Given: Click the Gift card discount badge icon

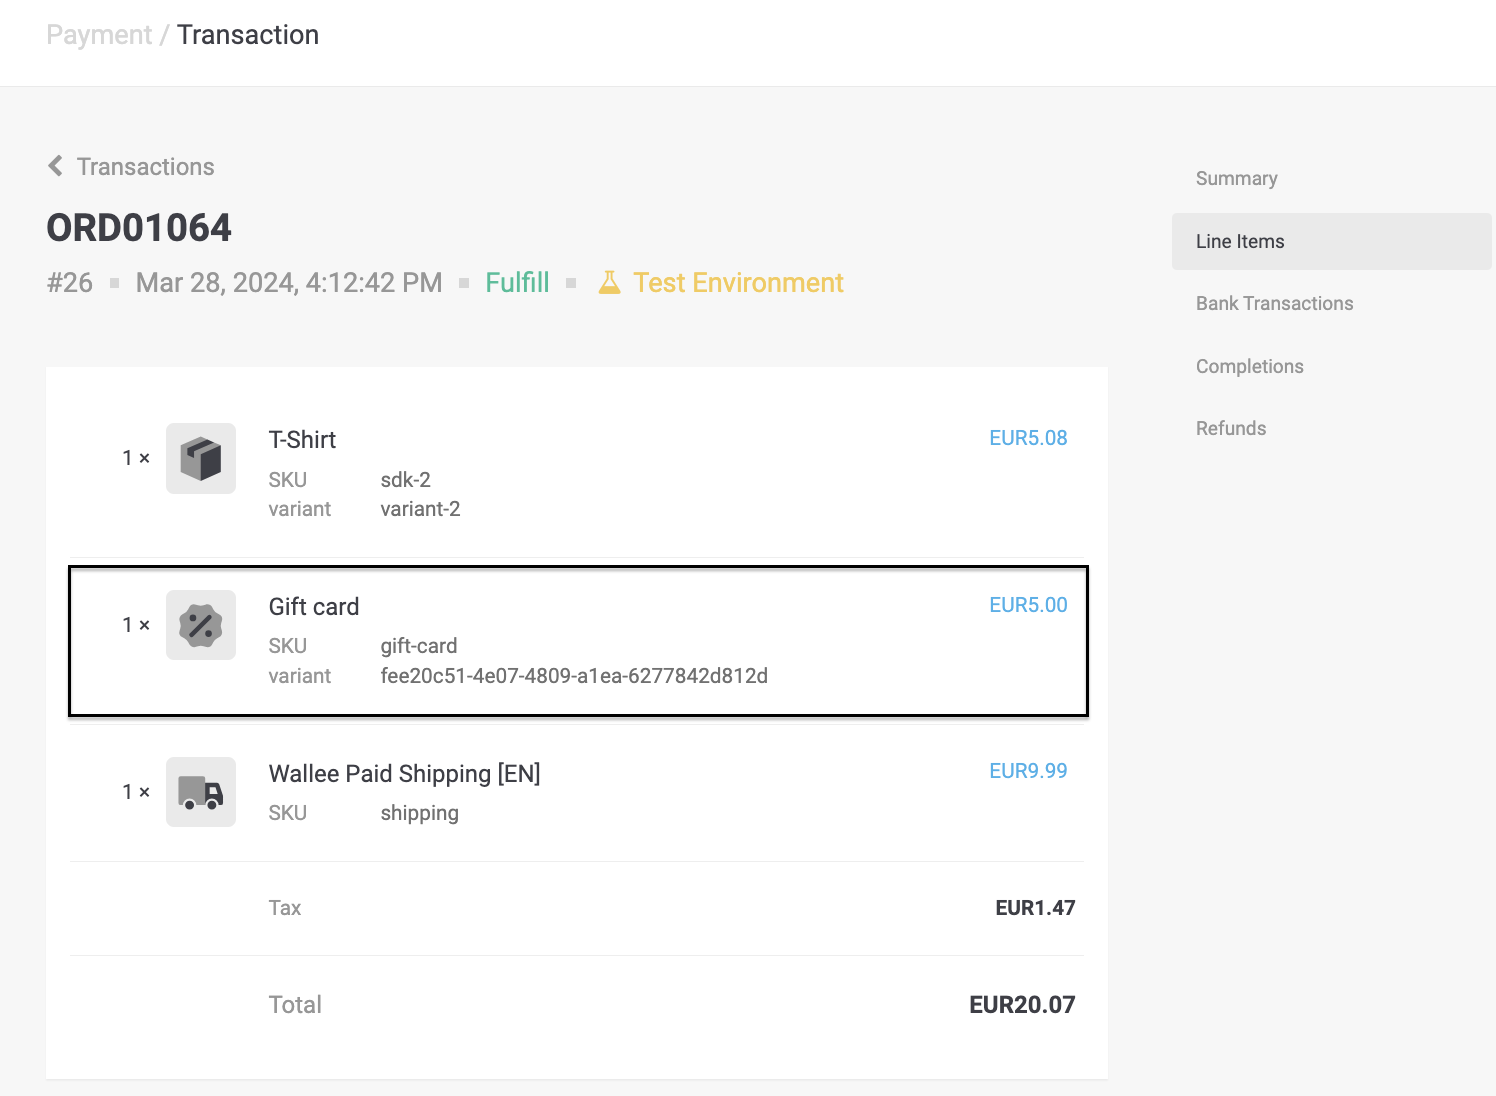Looking at the screenshot, I should coord(201,625).
